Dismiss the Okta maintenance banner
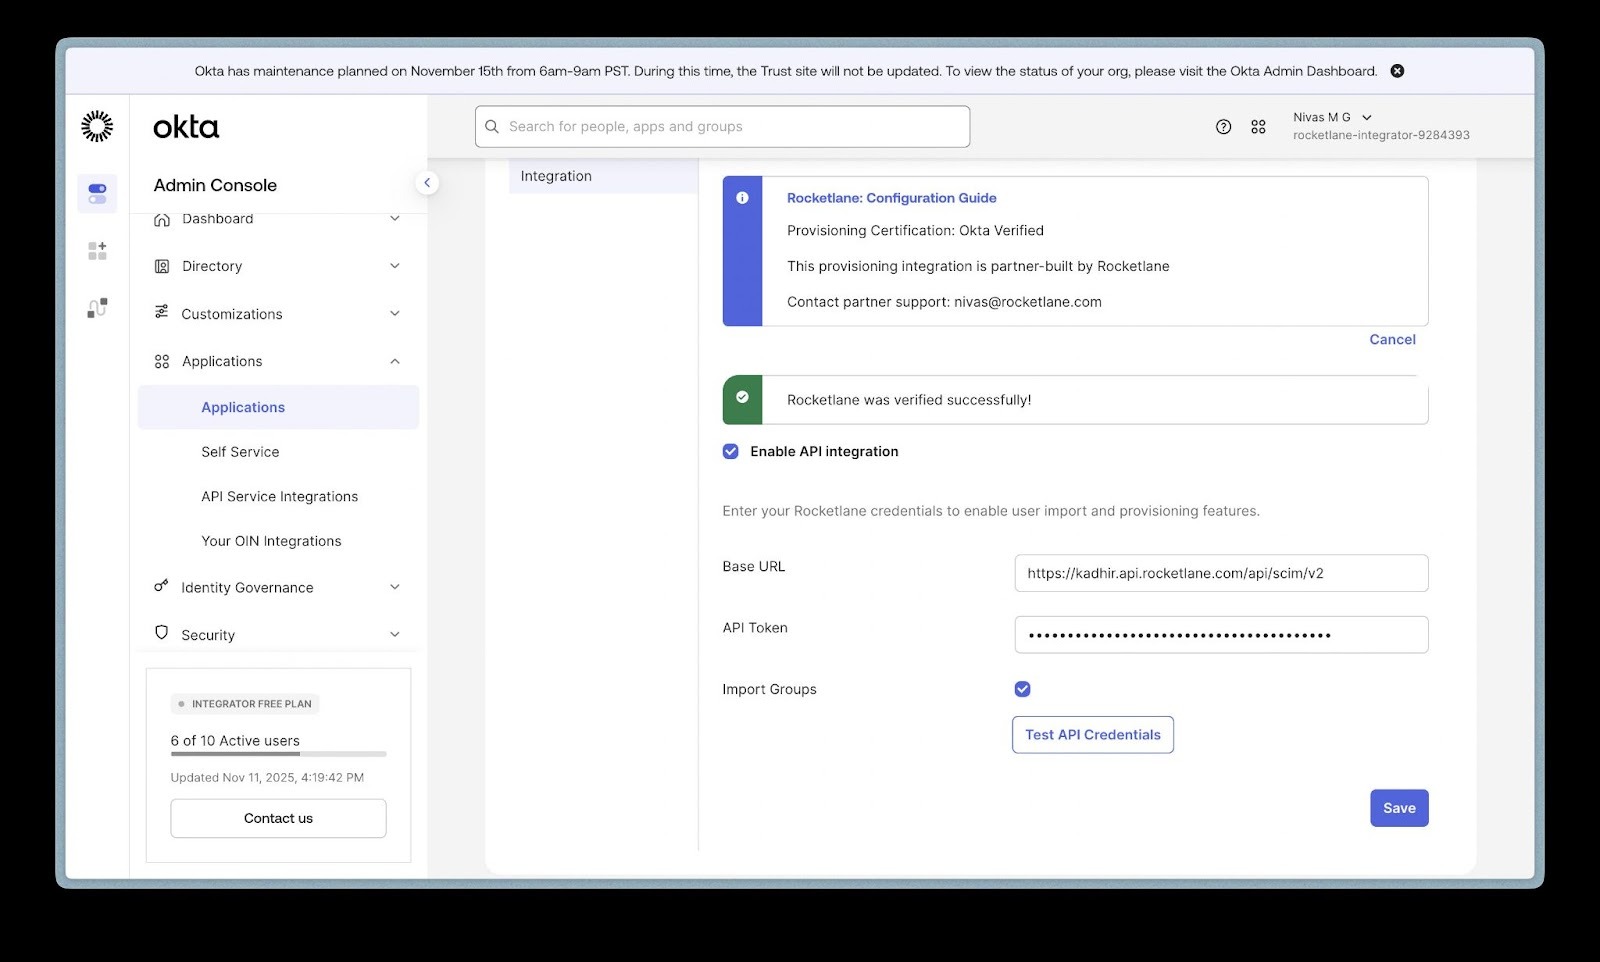Viewport: 1600px width, 962px height. click(x=1397, y=71)
